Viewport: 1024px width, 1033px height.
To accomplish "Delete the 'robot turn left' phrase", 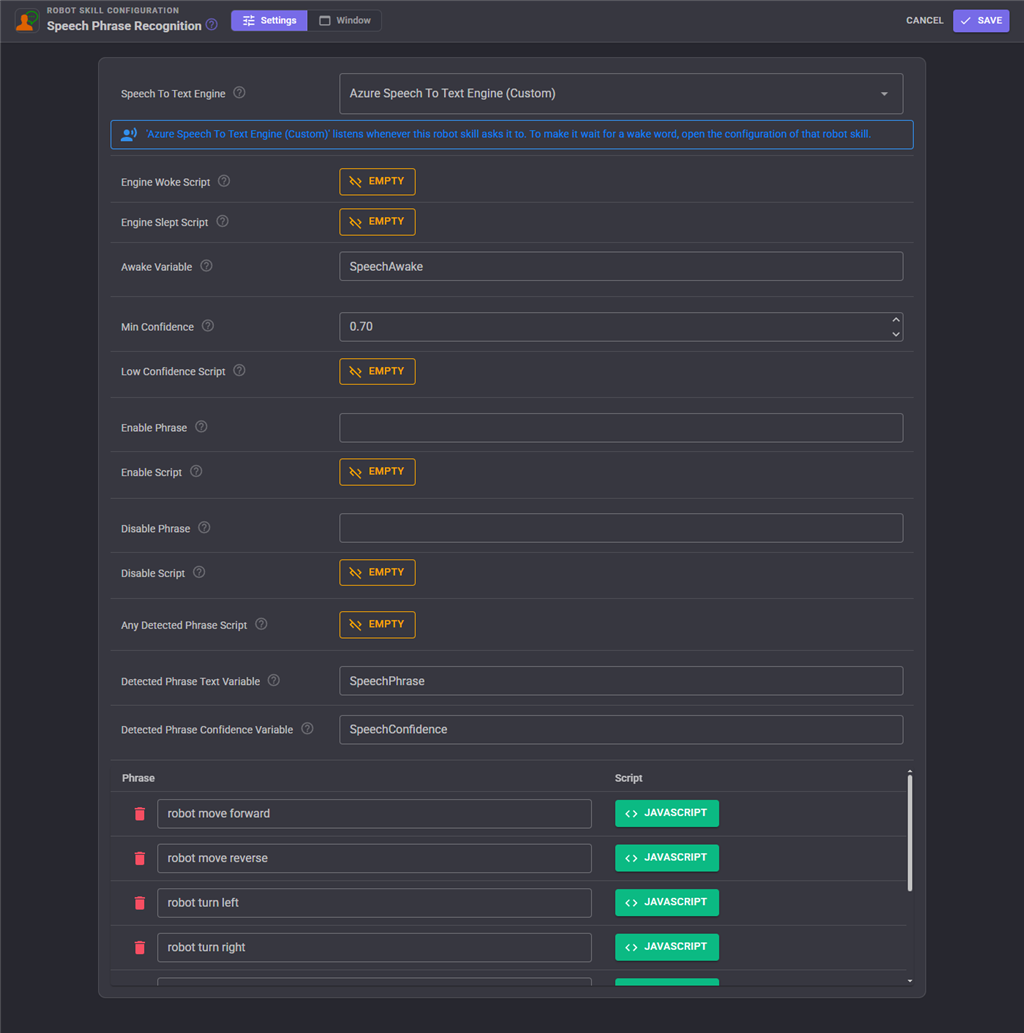I will pyautogui.click(x=140, y=903).
